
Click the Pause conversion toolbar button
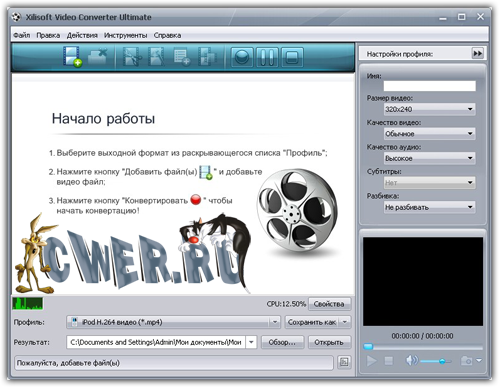(x=267, y=57)
